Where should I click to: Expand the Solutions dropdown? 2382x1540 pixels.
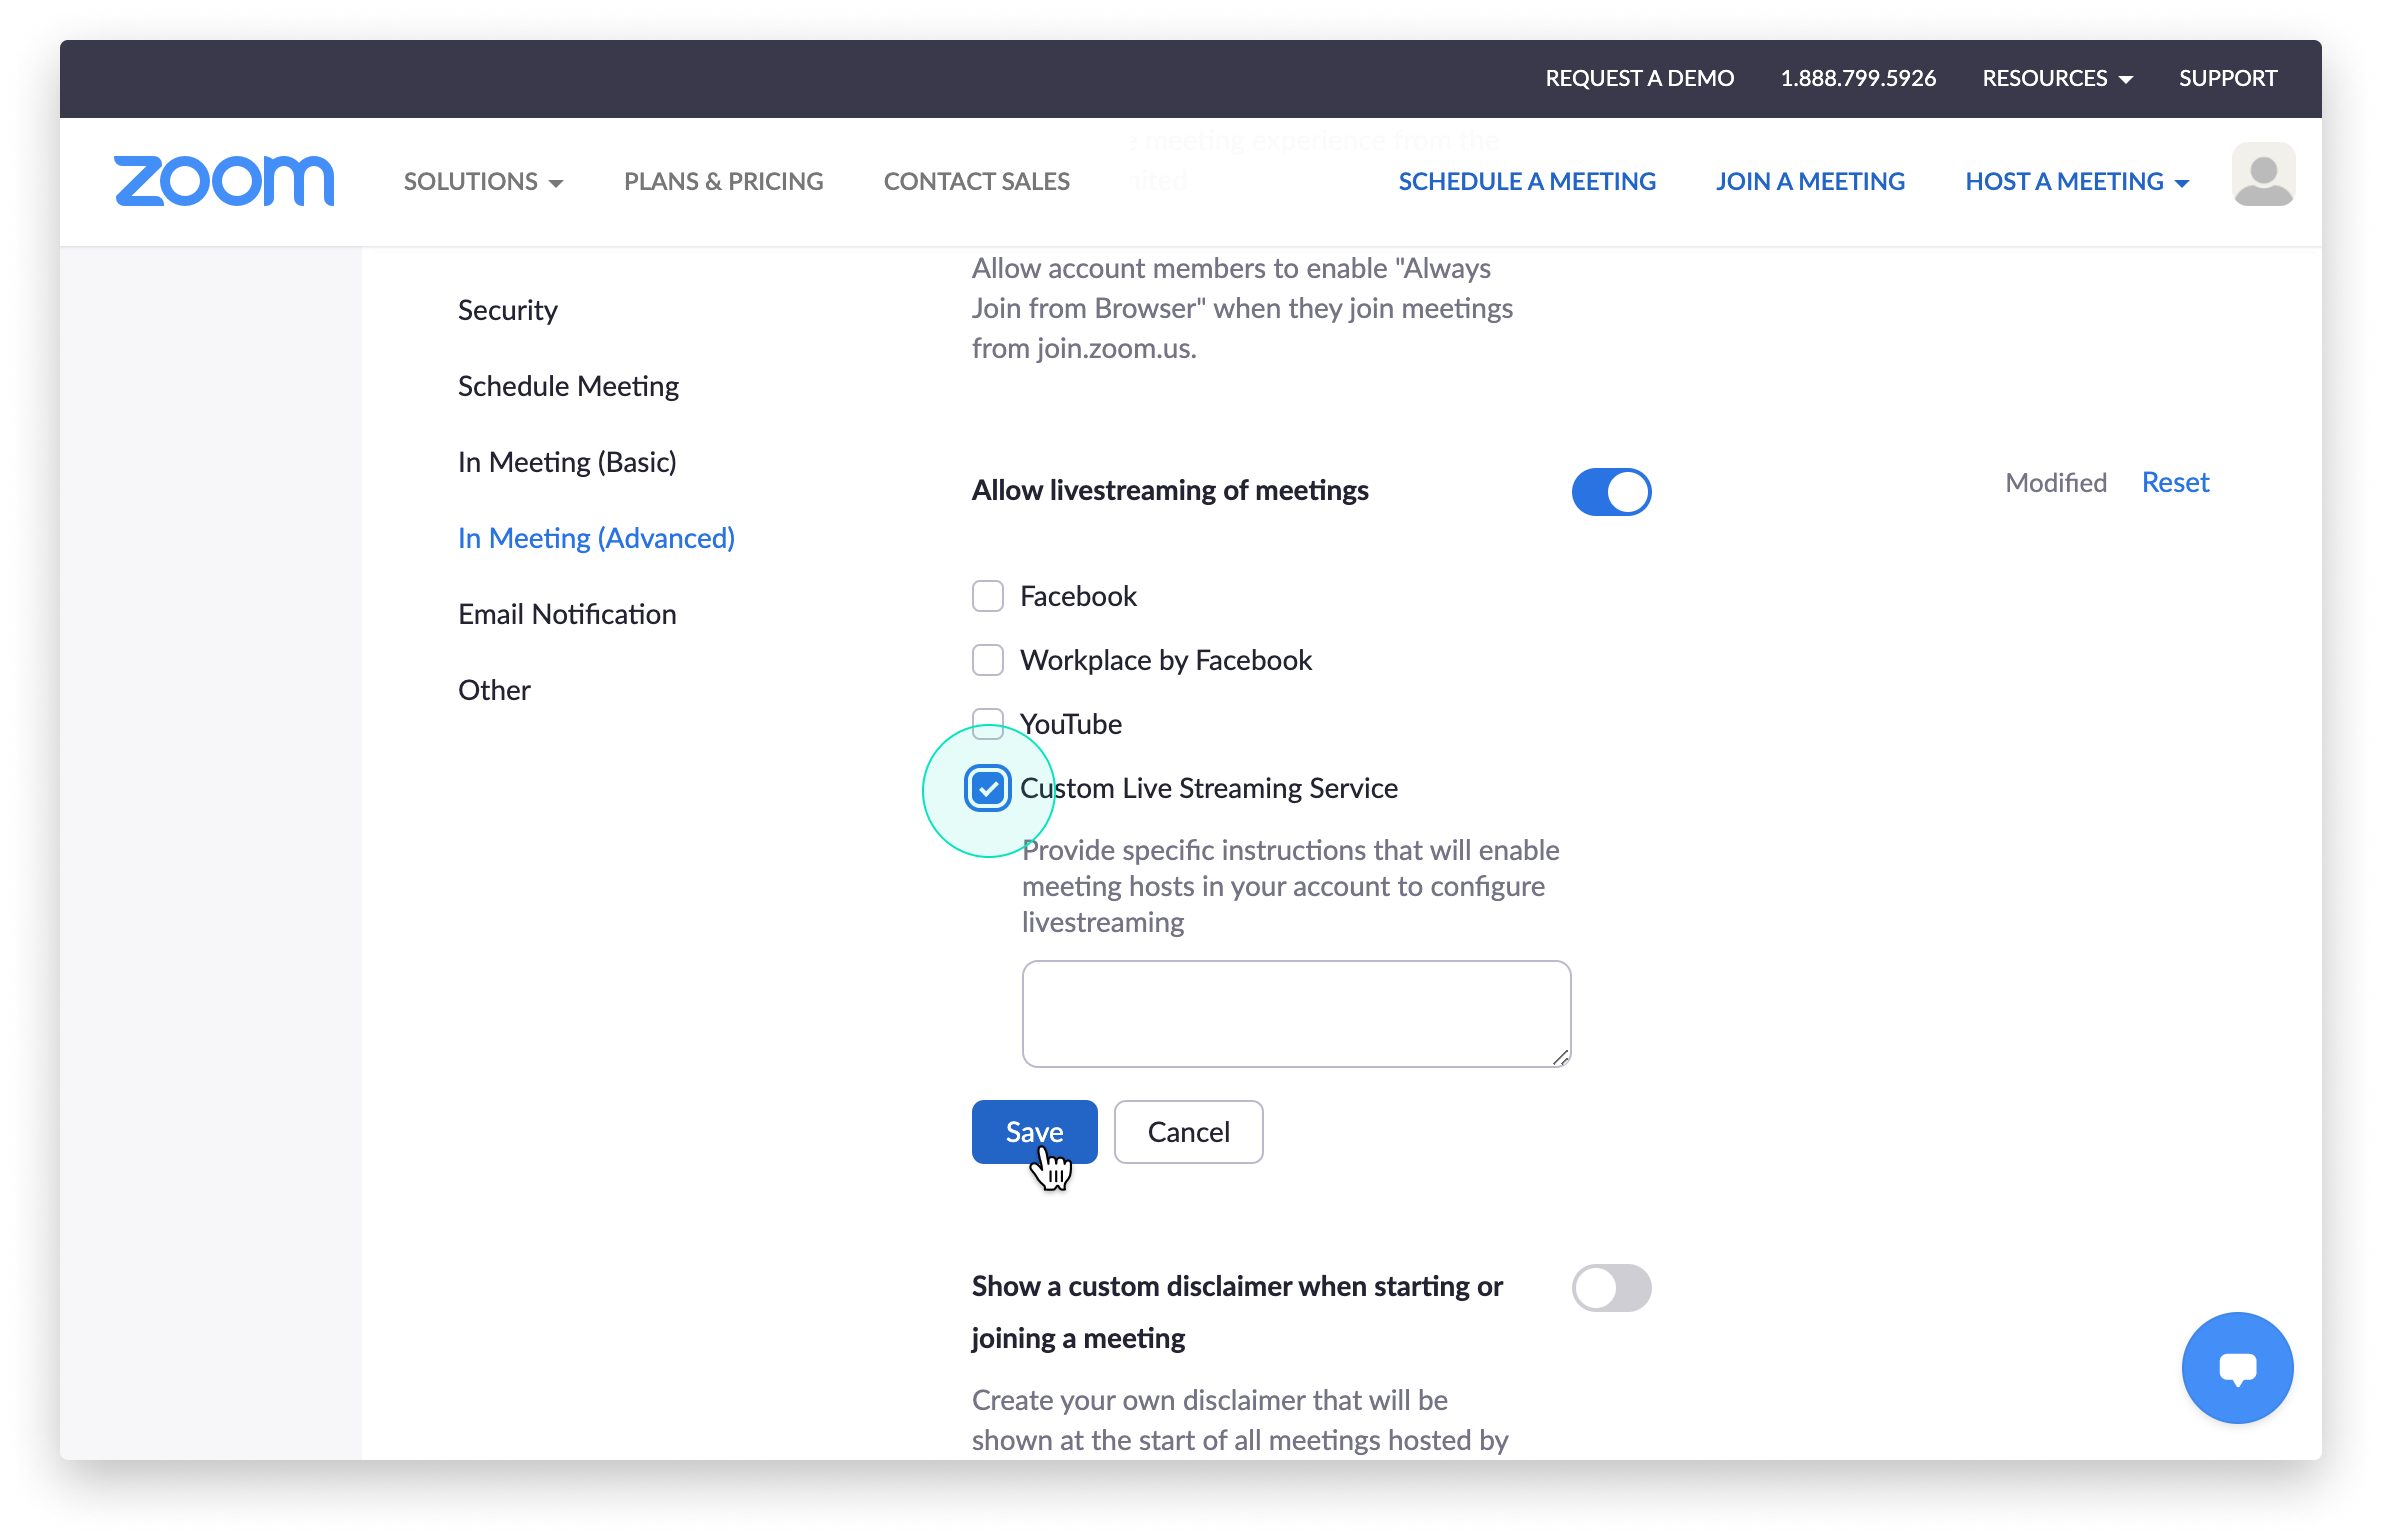[483, 181]
